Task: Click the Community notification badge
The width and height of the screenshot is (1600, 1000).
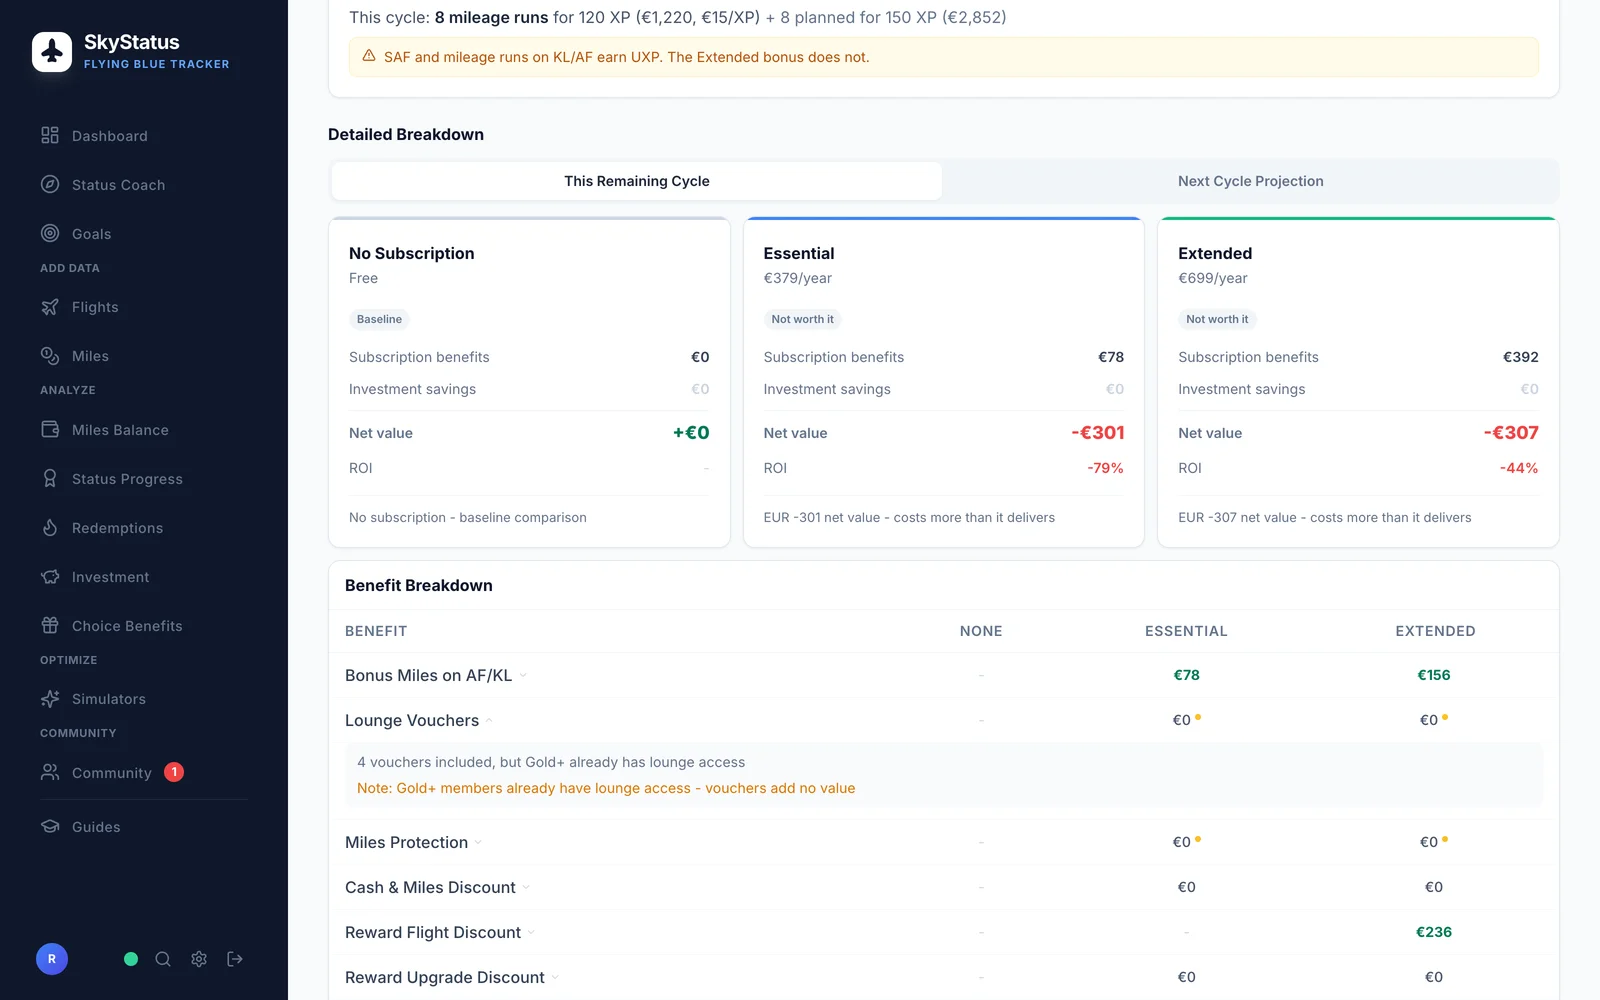Action: tap(174, 772)
